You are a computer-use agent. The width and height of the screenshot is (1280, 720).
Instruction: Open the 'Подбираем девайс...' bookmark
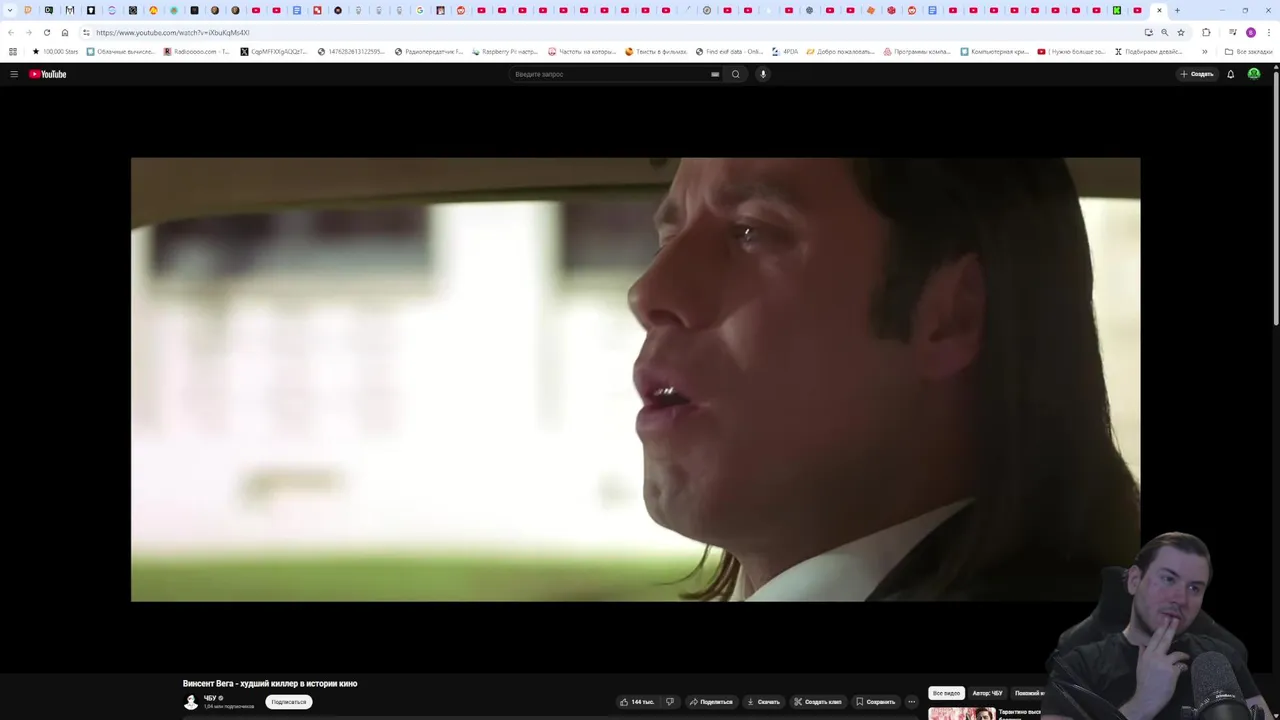point(1148,51)
